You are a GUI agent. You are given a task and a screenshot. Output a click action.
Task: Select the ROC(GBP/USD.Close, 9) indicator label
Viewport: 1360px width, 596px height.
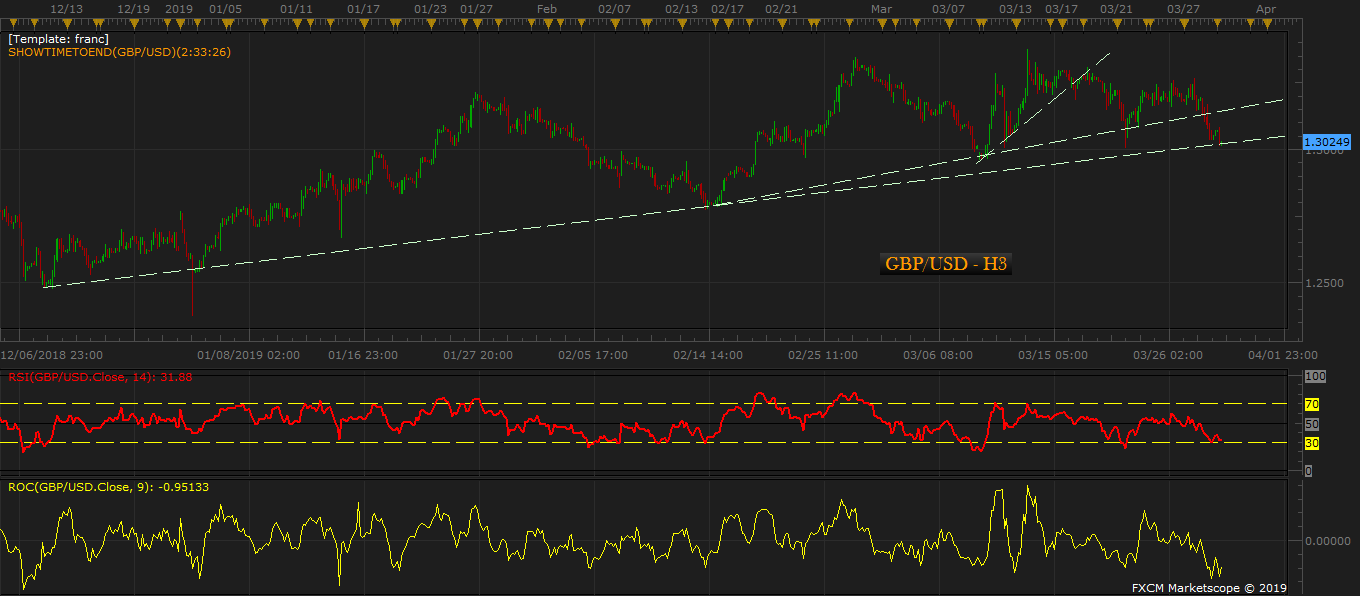[x=109, y=487]
